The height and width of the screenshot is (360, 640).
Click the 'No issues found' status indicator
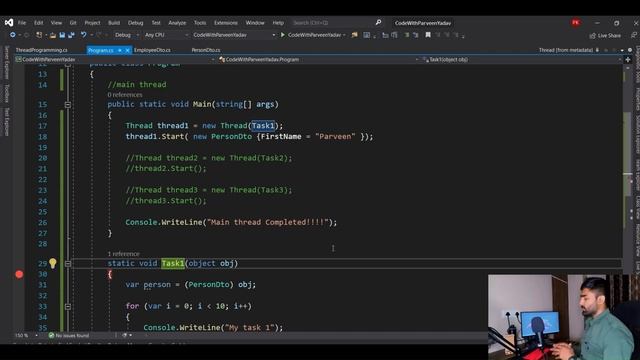click(x=69, y=336)
